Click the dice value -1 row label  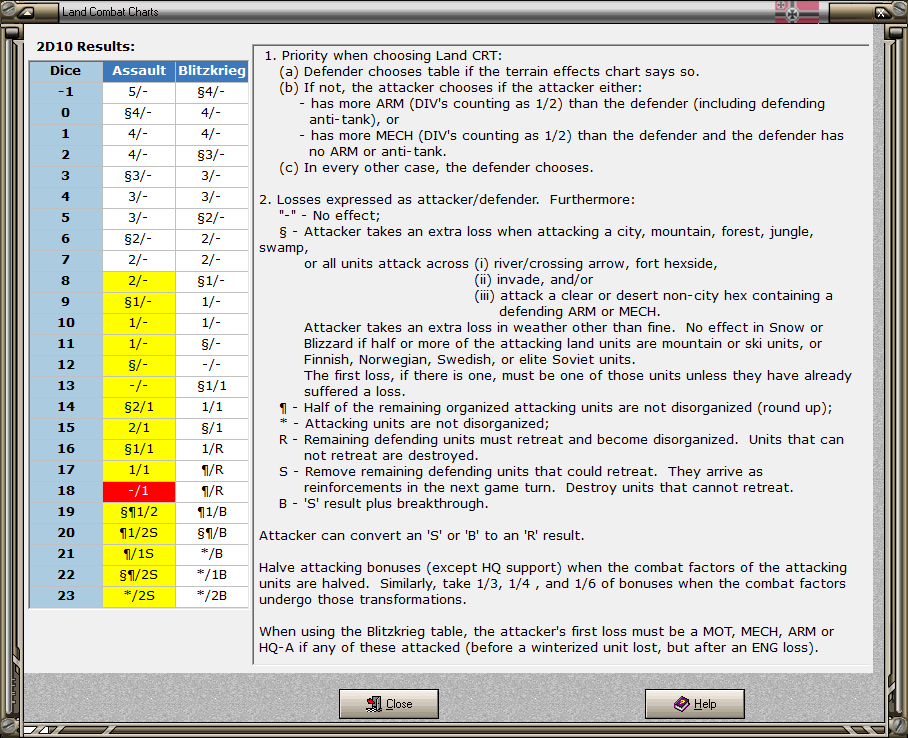coord(65,92)
